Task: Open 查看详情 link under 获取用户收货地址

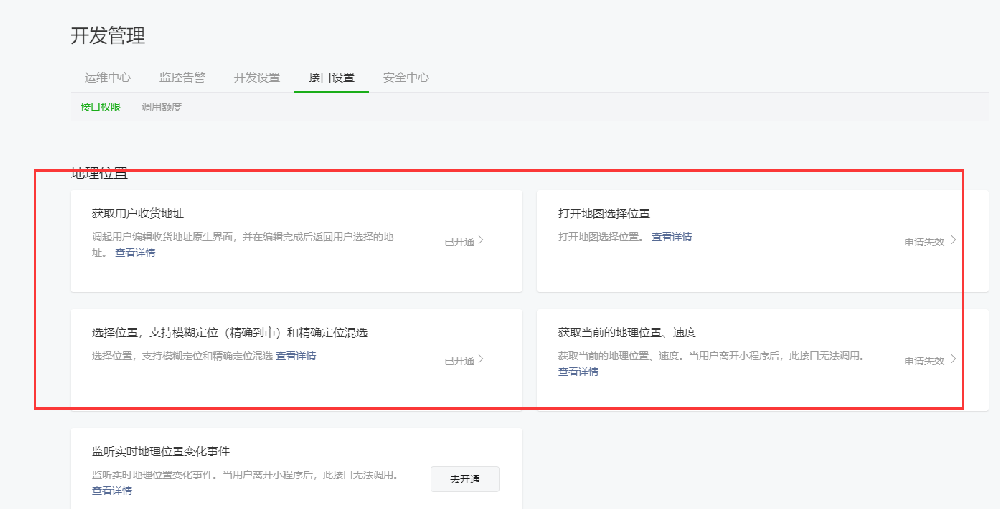Action: [x=135, y=253]
